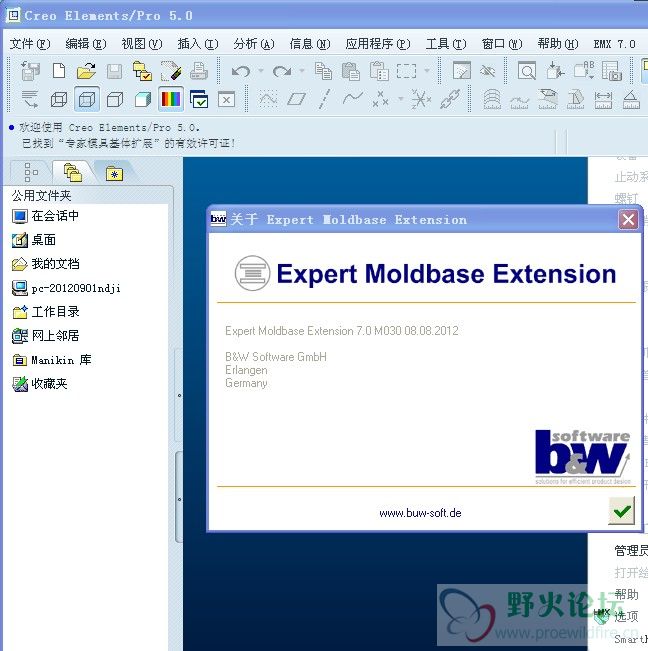Expand the undo history dropdown arrow
Screen dimensions: 648x651
(x=261, y=71)
